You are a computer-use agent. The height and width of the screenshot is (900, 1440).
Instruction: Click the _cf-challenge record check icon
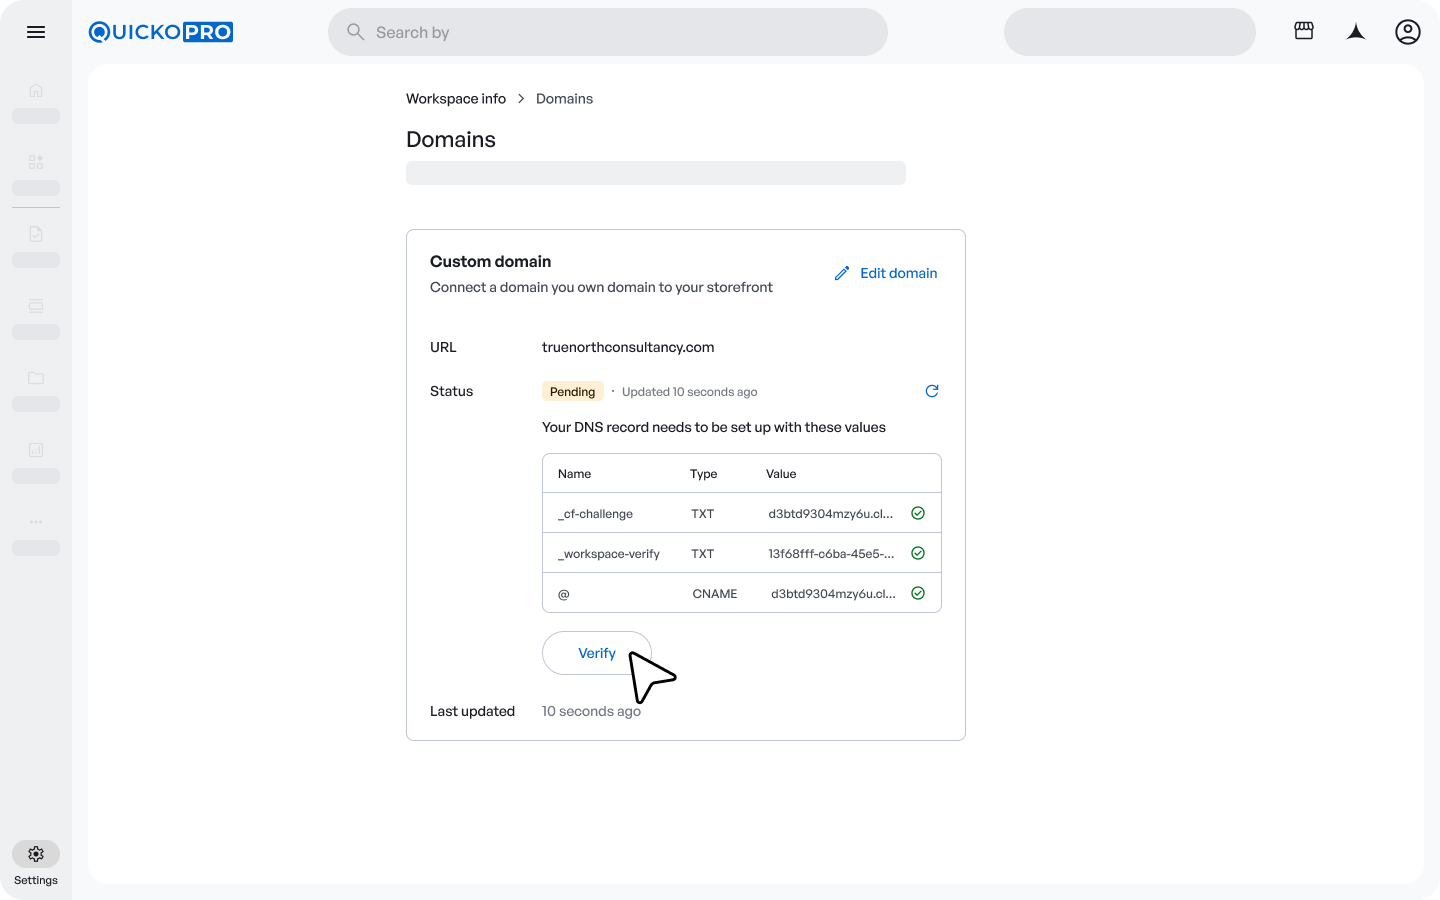click(x=918, y=513)
